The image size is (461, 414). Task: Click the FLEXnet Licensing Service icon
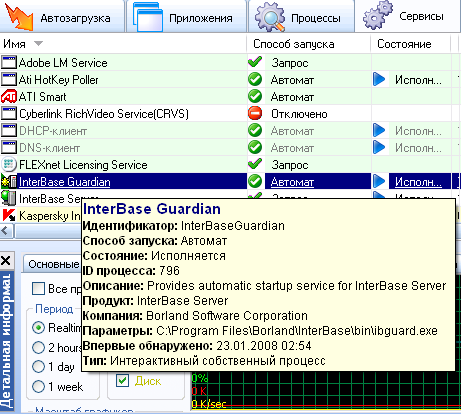coord(9,165)
